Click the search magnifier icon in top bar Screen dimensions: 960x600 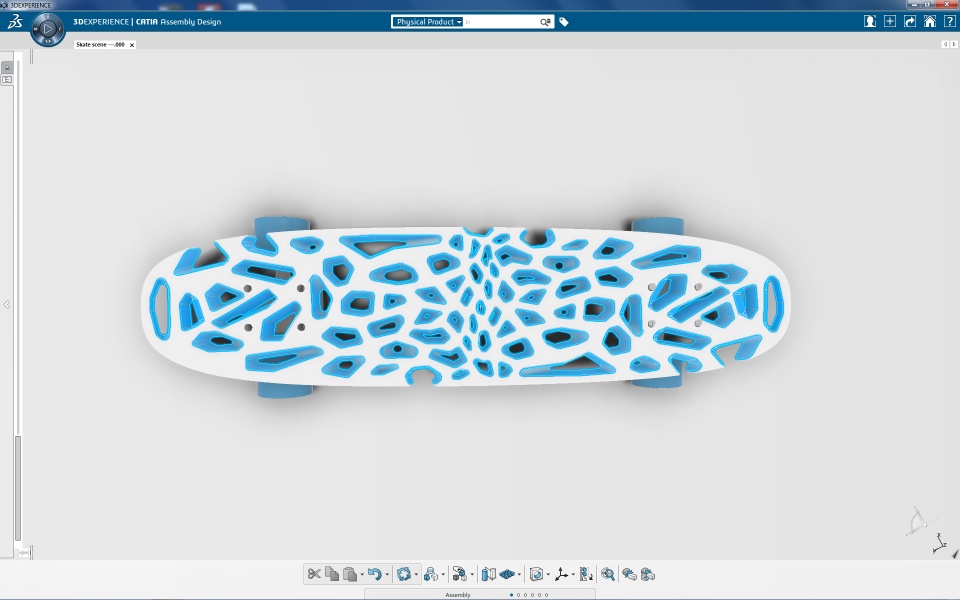pyautogui.click(x=545, y=22)
